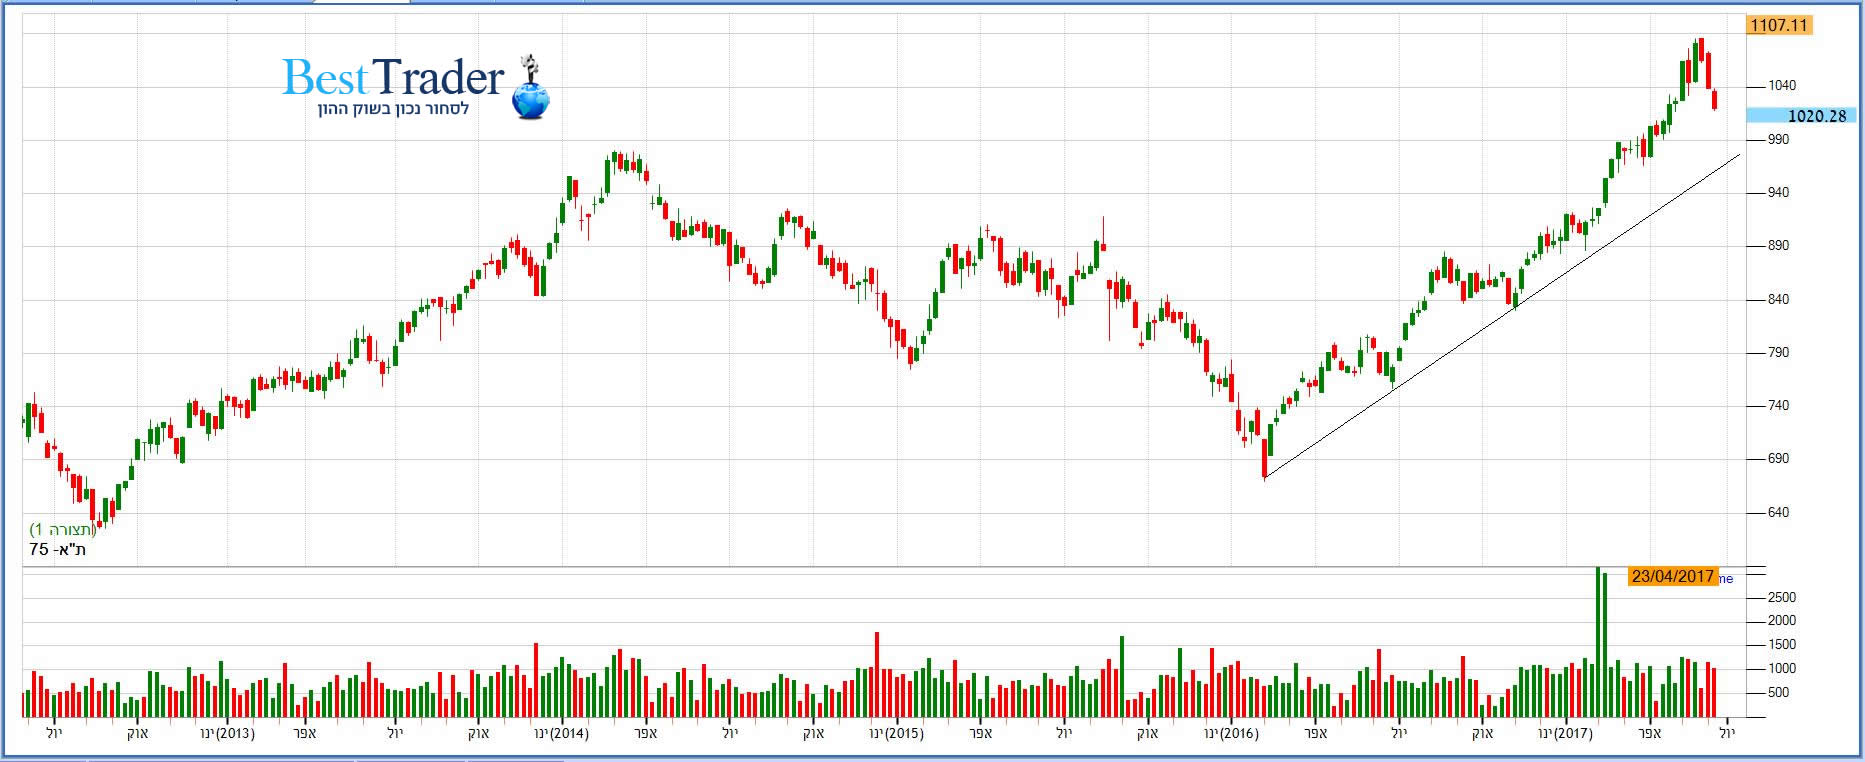This screenshot has width=1865, height=762.
Task: Click the last red candlestick on chart
Action: [x=1716, y=99]
